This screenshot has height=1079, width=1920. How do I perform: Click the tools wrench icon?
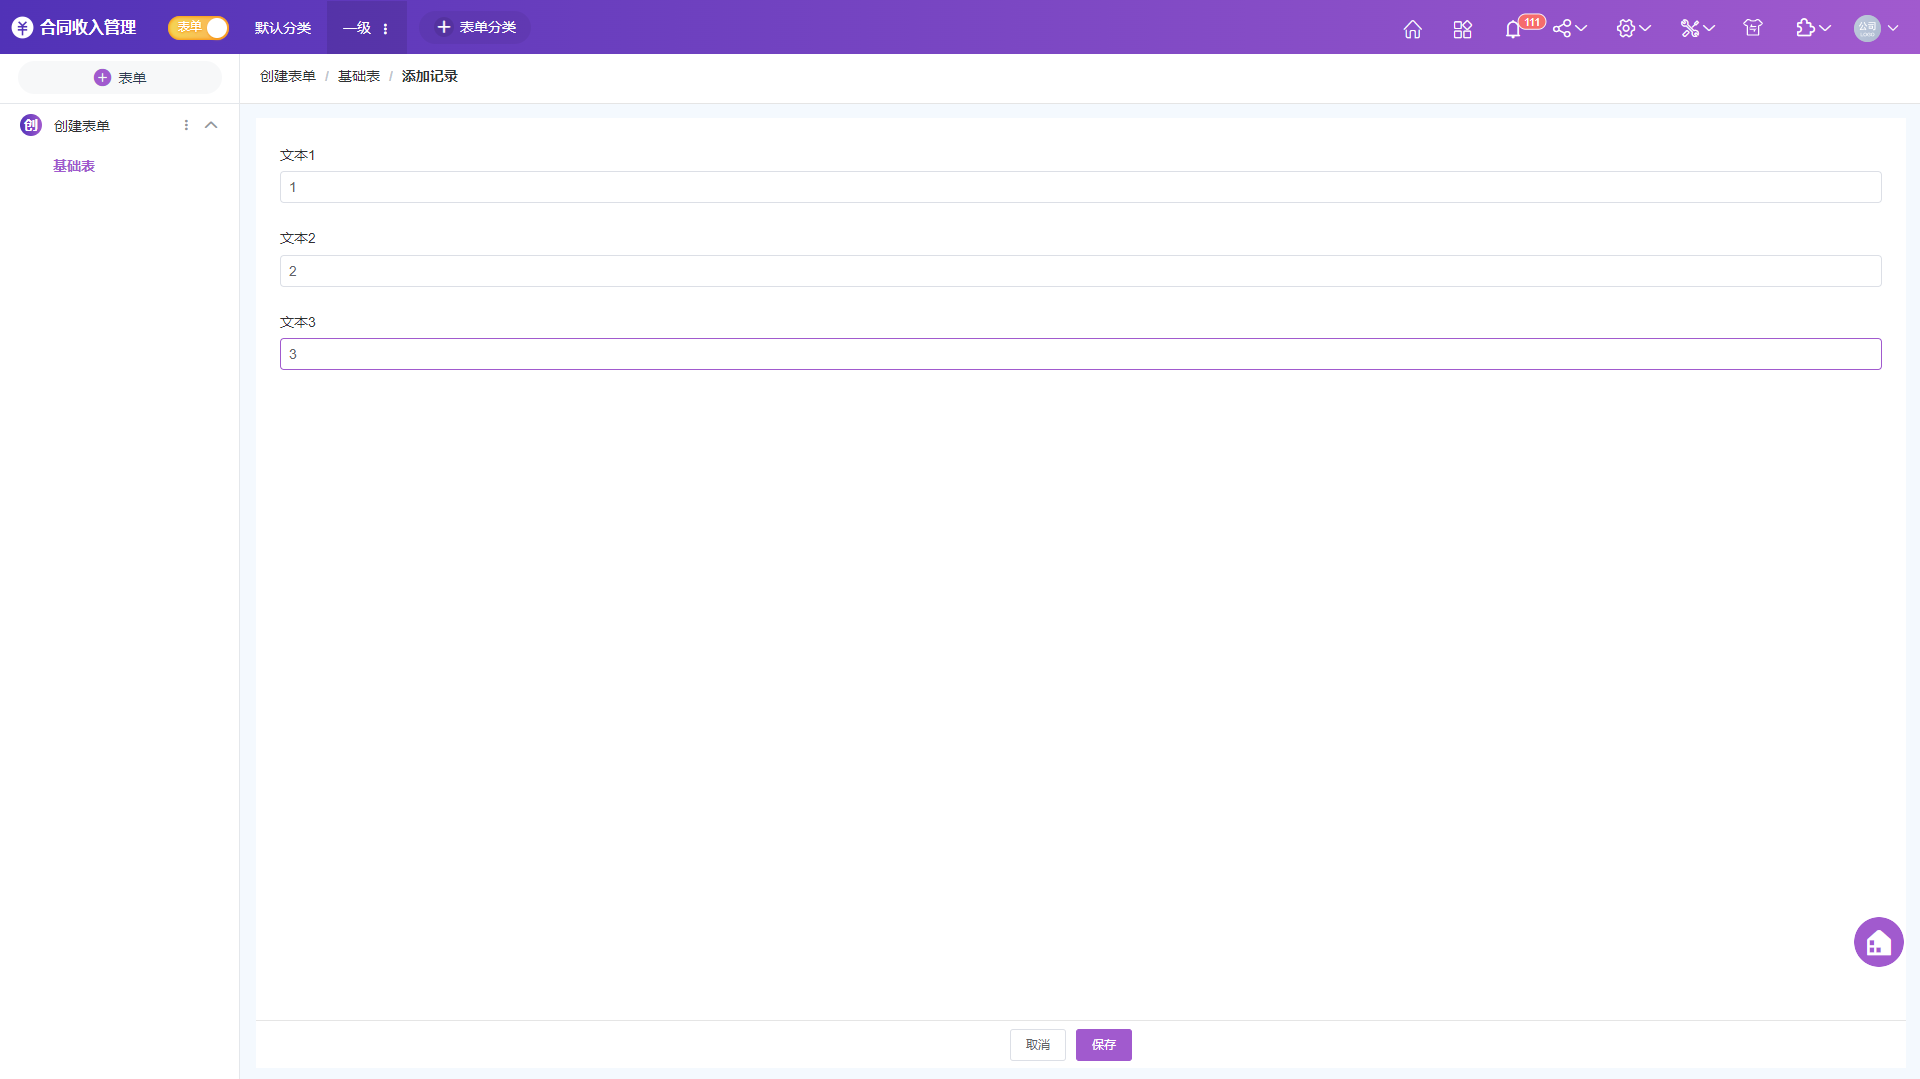pos(1690,28)
